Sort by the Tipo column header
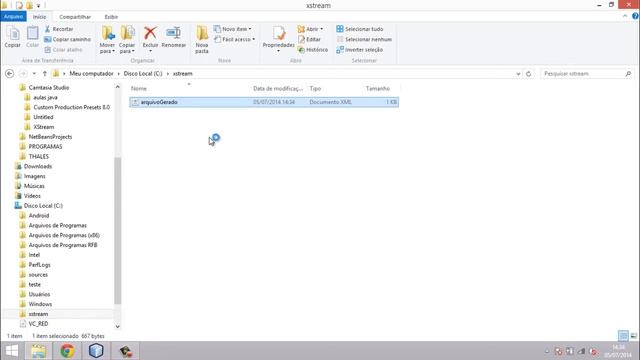Viewport: 640px width, 360px height. [315, 88]
